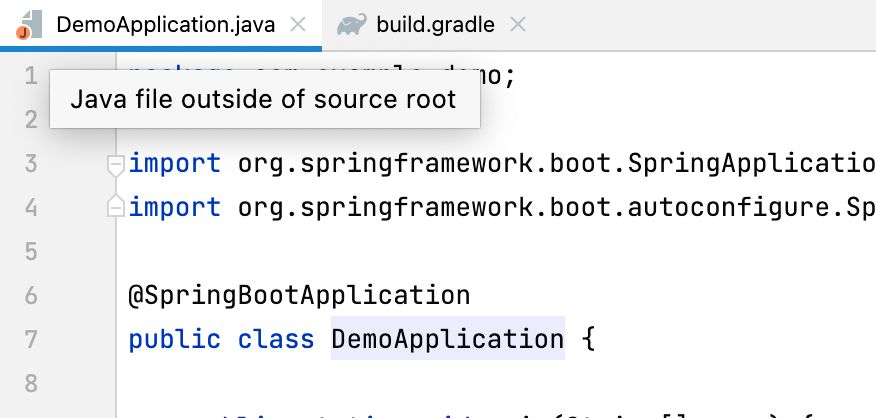
Task: Click the @SpringBootApplication annotation
Action: click(x=299, y=295)
